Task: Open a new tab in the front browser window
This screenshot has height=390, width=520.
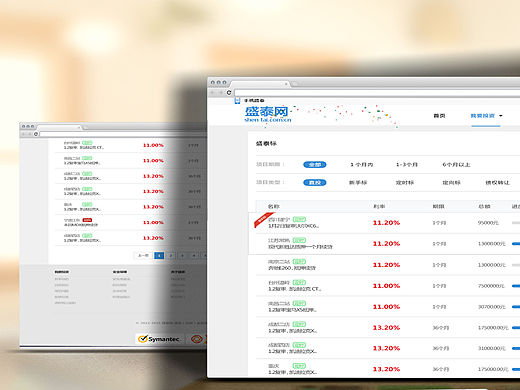Action: [x=295, y=84]
